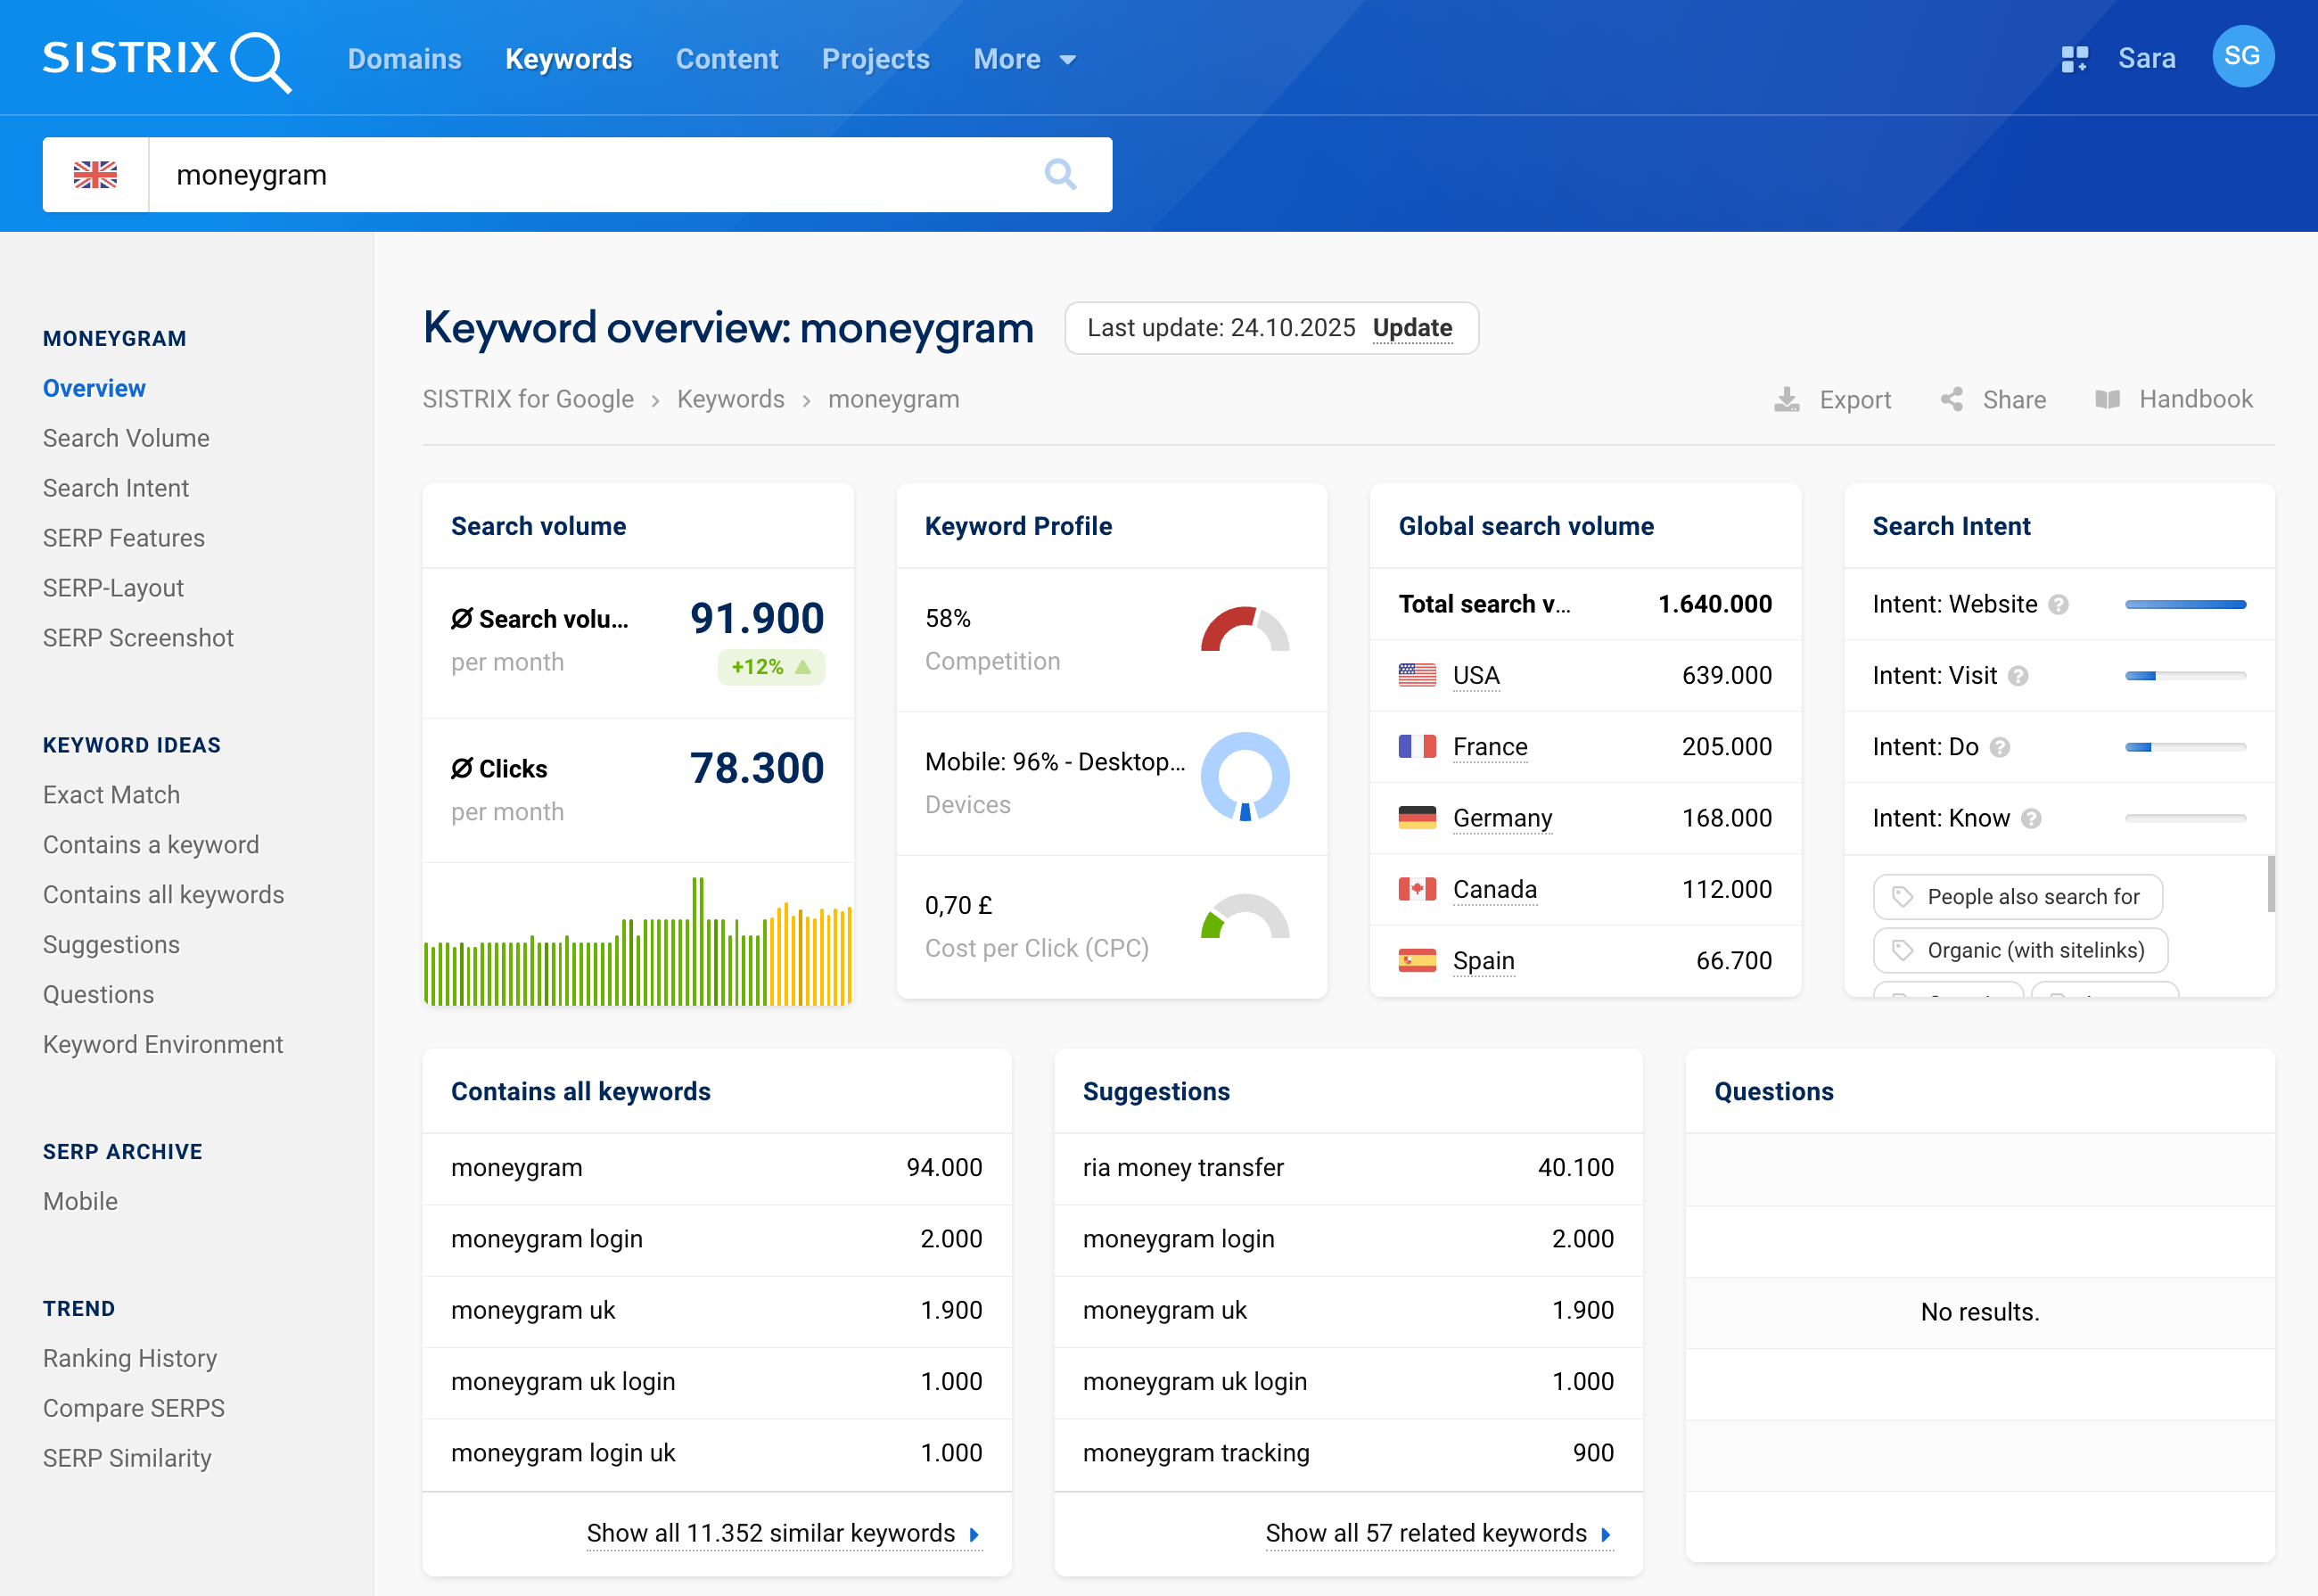The width and height of the screenshot is (2318, 1596).
Task: Click the Update button for keyword data
Action: pyautogui.click(x=1413, y=328)
